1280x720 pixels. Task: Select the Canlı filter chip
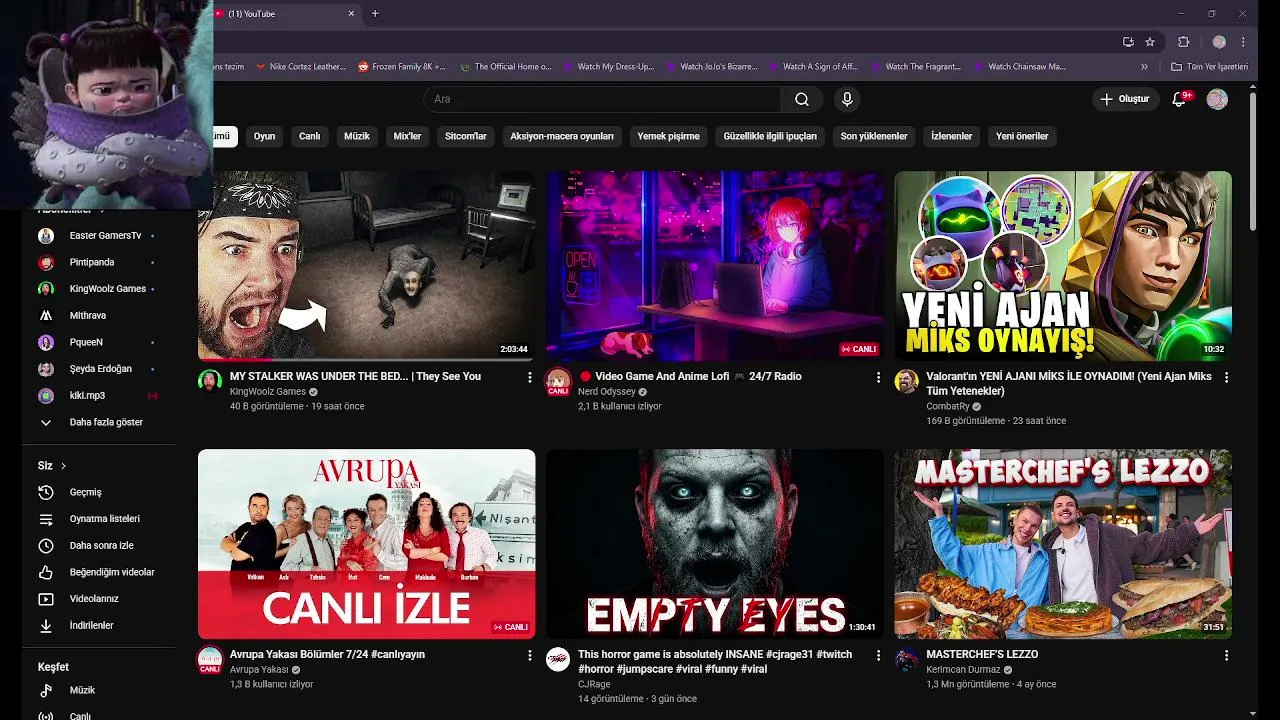click(x=310, y=136)
